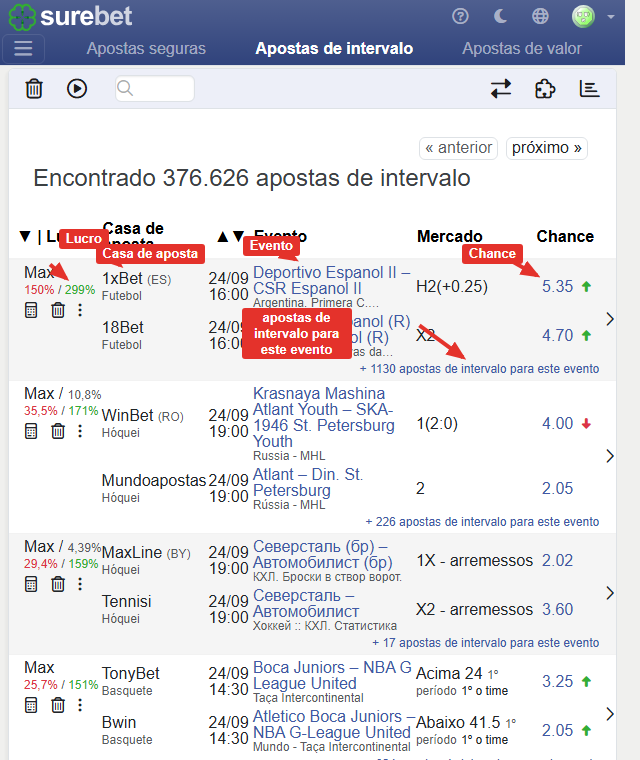The width and height of the screenshot is (640, 760).
Task: Click the 18Bet bookmaker name
Action: pyautogui.click(x=123, y=328)
